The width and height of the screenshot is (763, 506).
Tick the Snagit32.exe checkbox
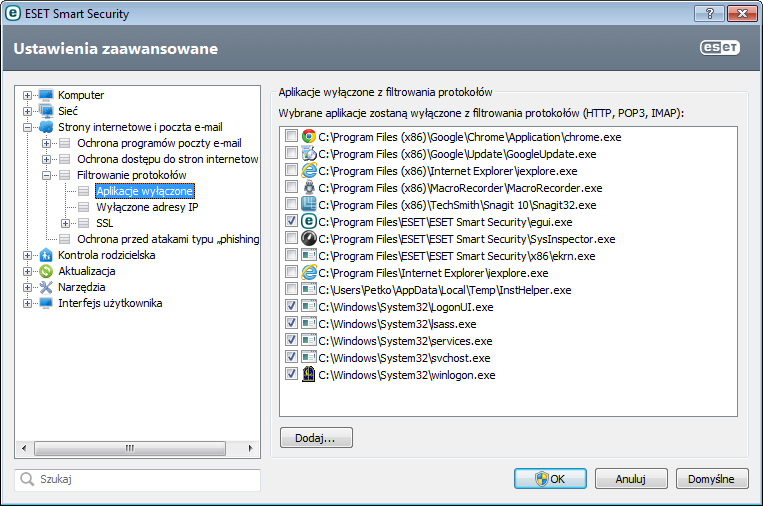[x=291, y=204]
